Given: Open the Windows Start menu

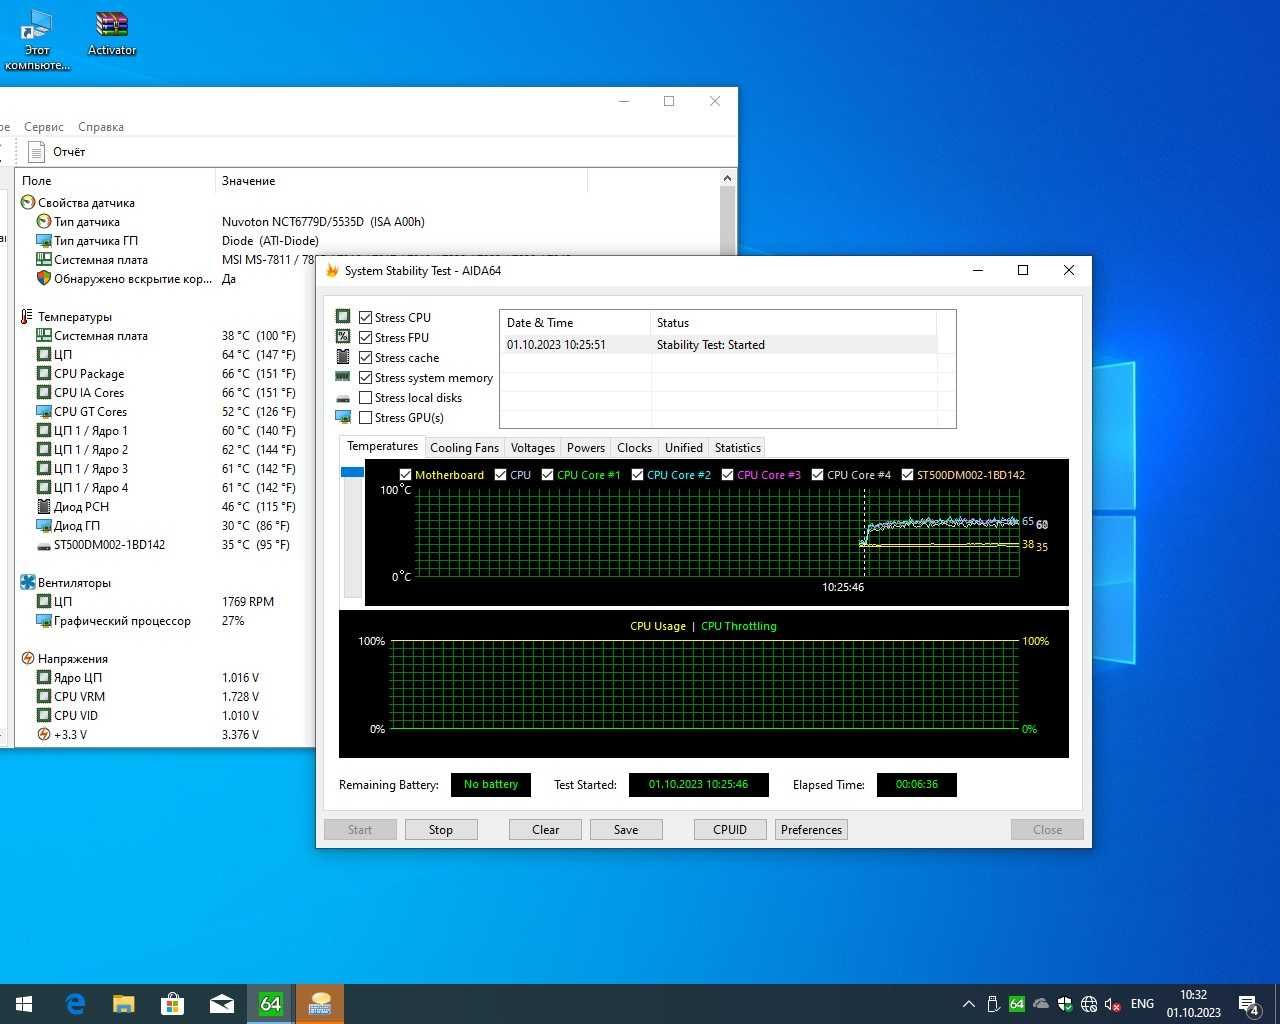Looking at the screenshot, I should (24, 1004).
